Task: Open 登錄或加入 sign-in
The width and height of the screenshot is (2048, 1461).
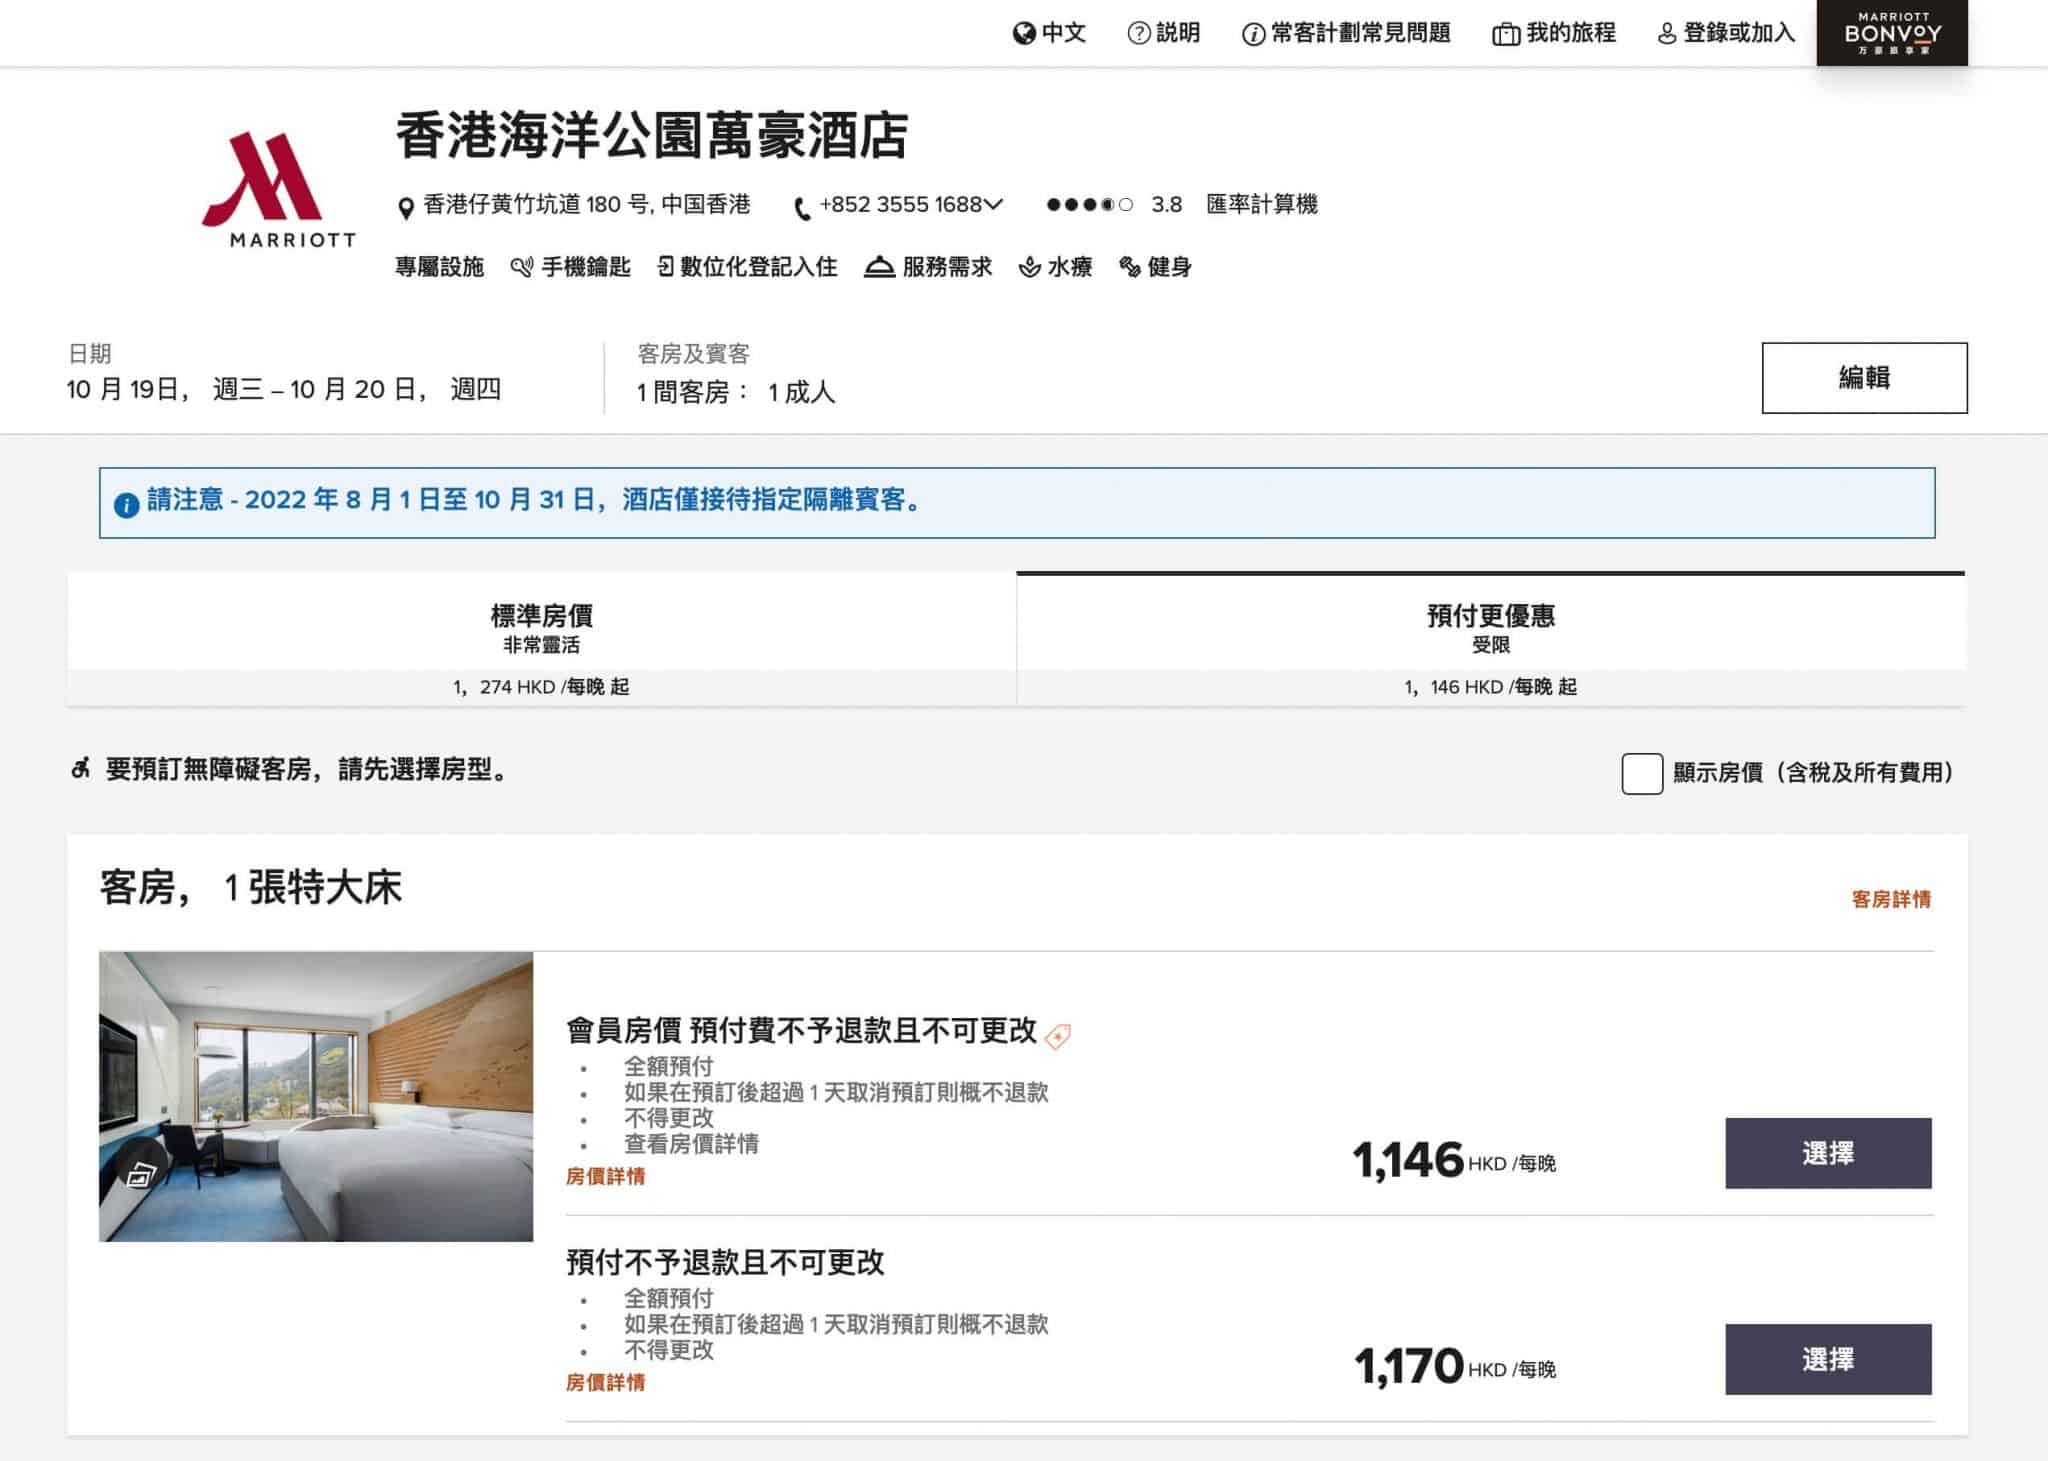Action: click(x=1739, y=33)
